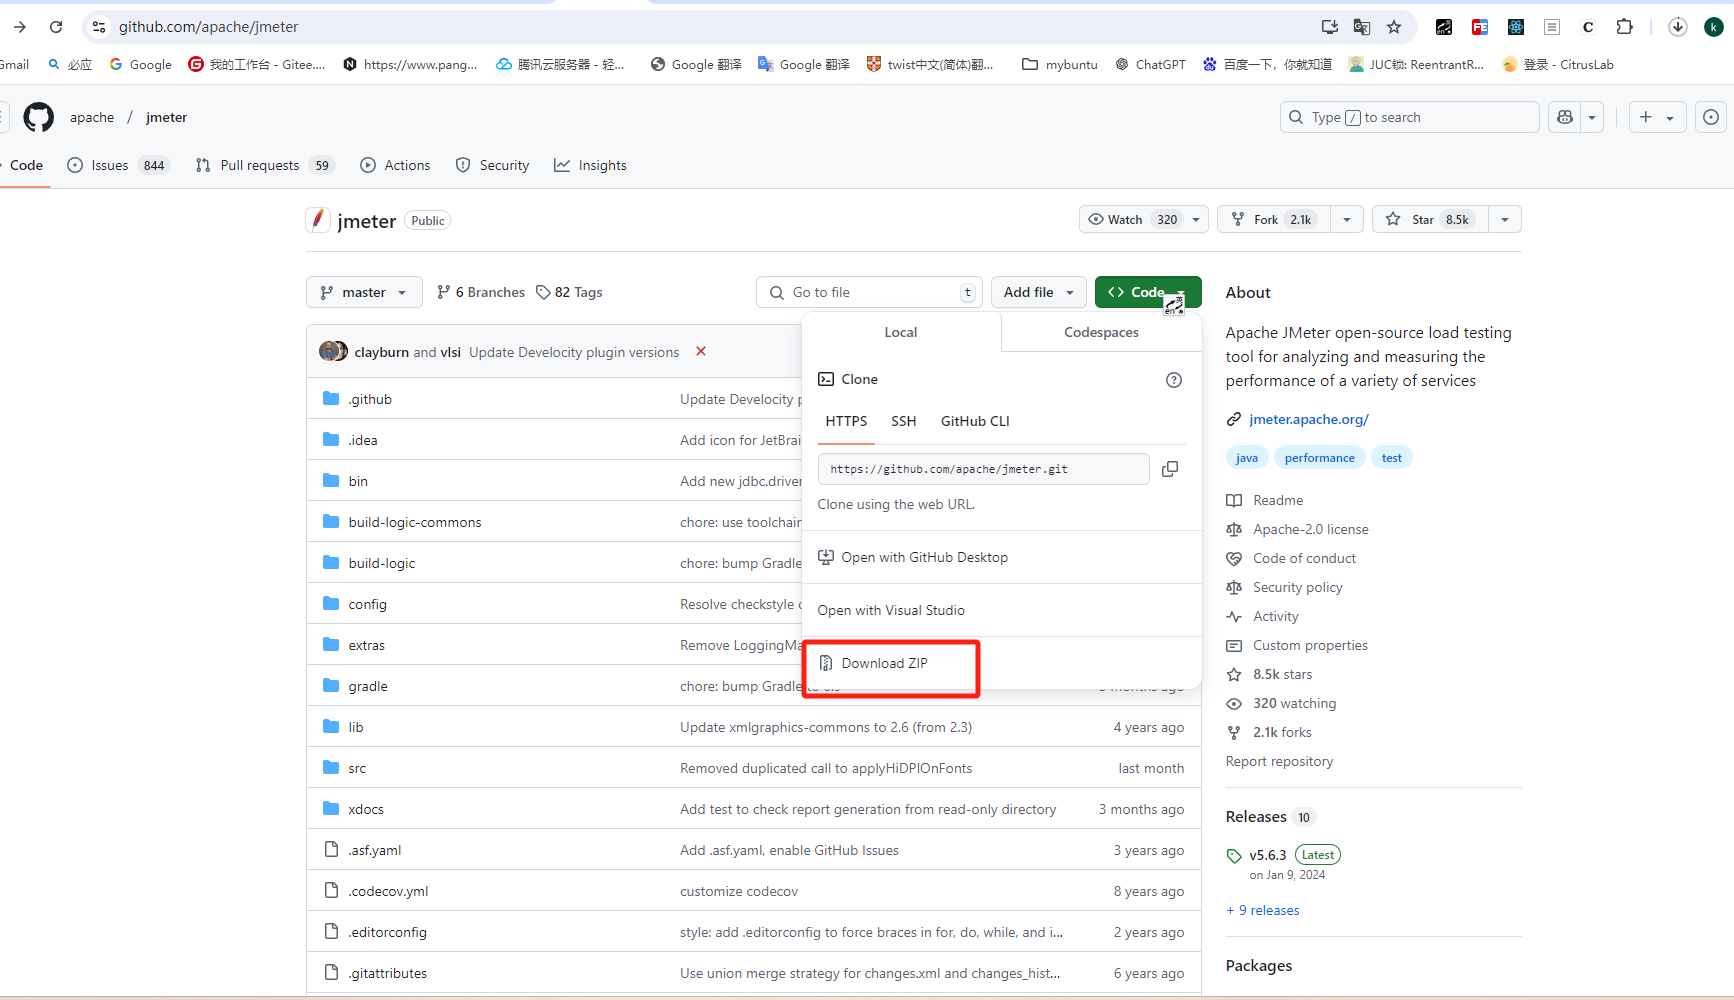Screen dimensions: 1734x1000
Task: Open the Fork options dropdown arrow
Action: point(1347,219)
